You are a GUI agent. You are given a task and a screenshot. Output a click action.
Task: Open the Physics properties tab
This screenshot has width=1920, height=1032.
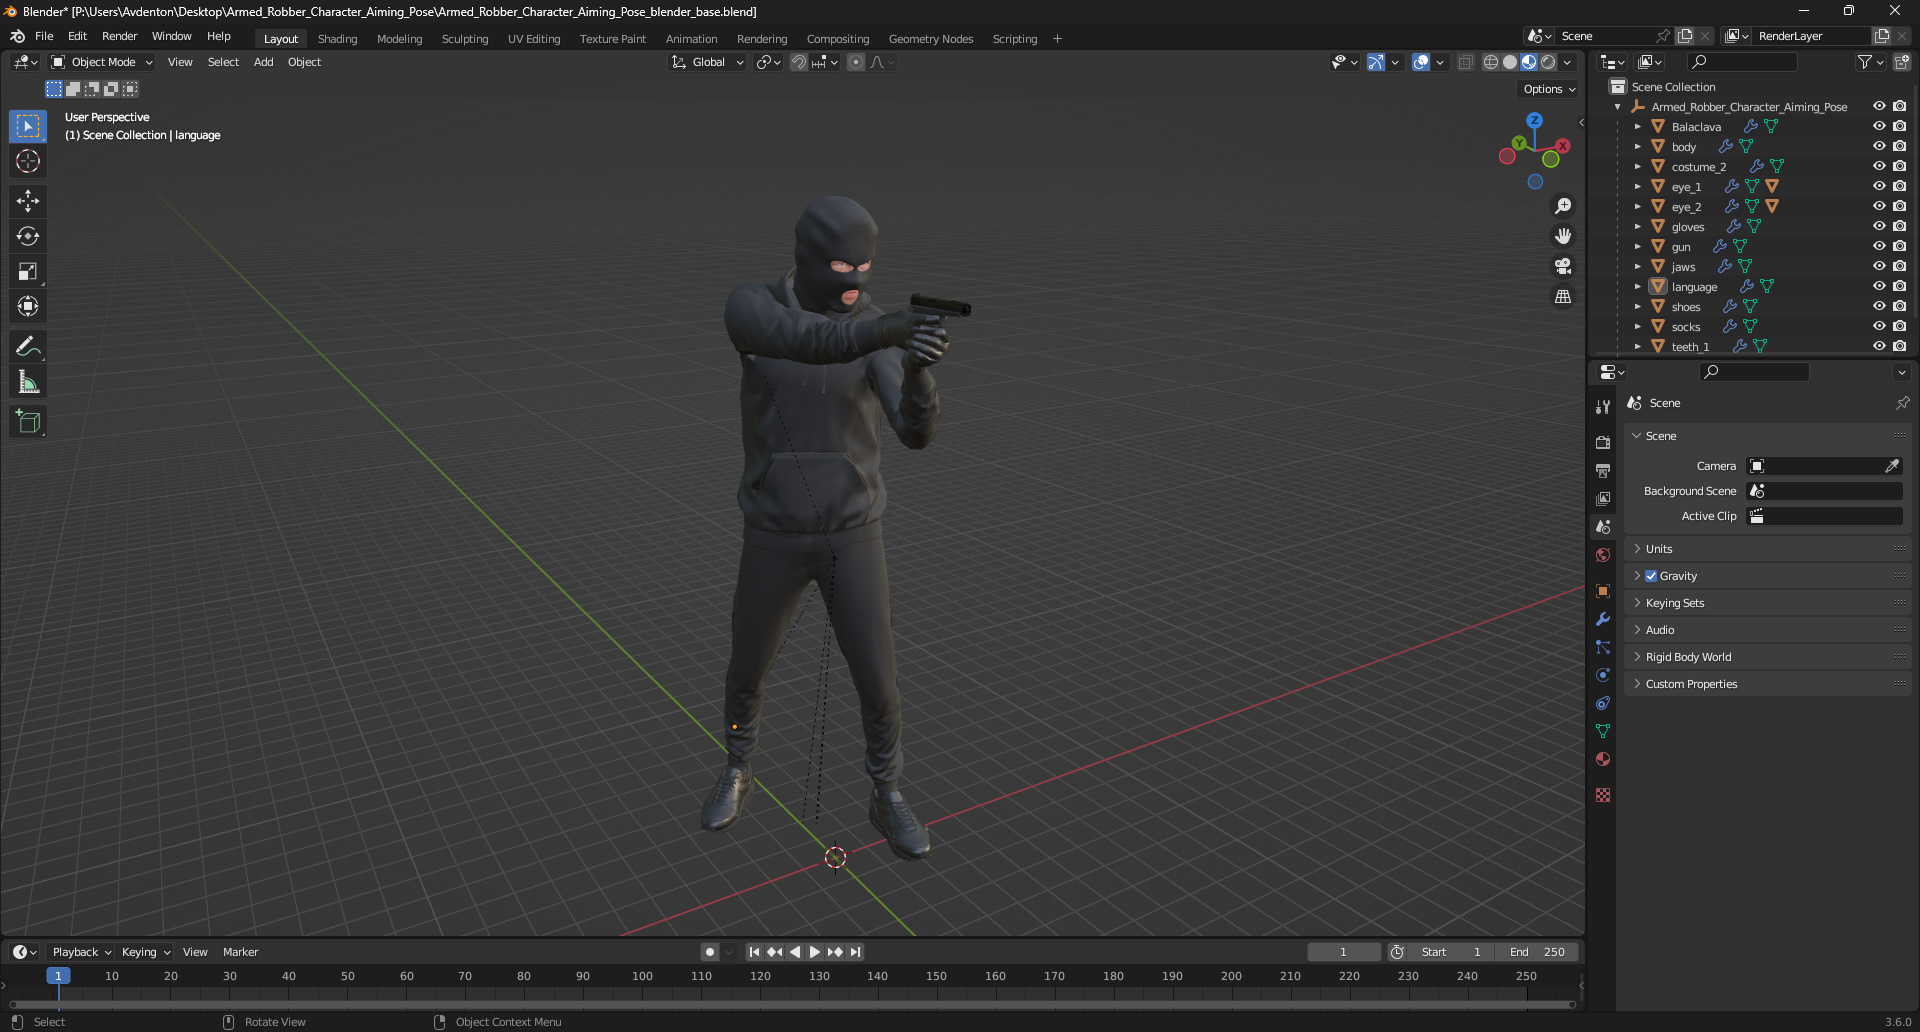tap(1603, 675)
